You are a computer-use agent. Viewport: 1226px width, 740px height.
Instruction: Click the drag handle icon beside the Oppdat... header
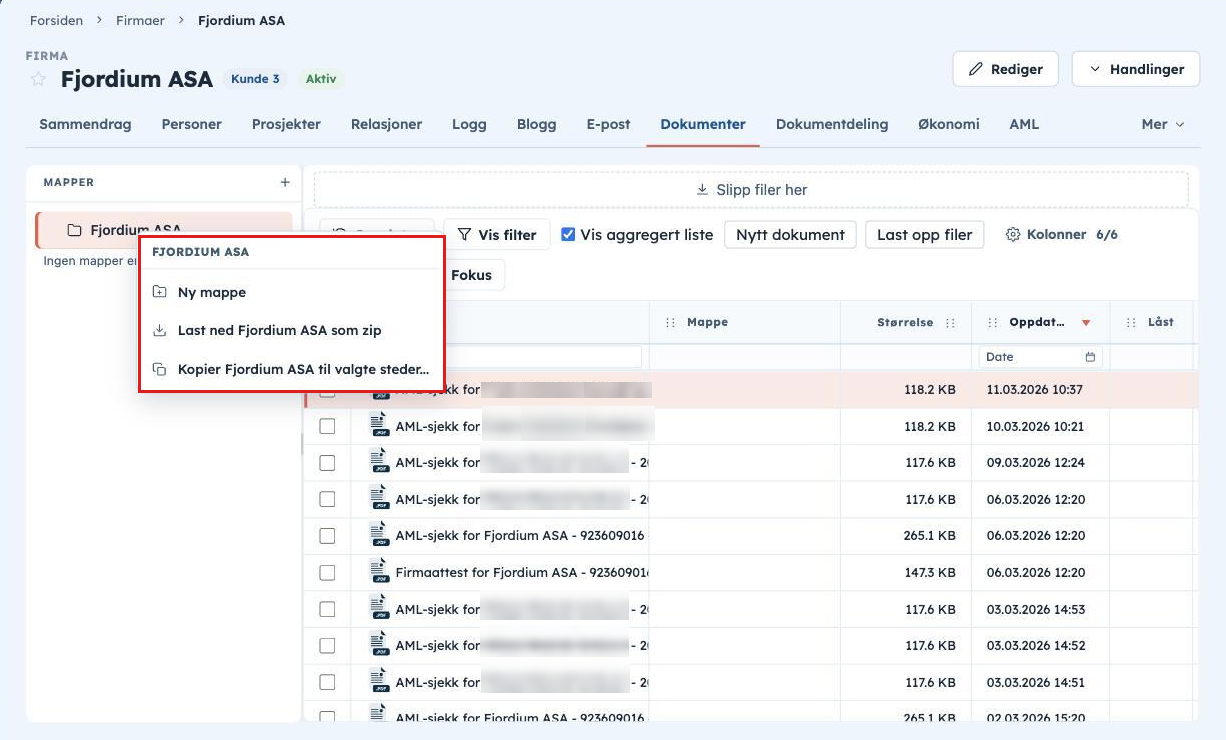[993, 322]
